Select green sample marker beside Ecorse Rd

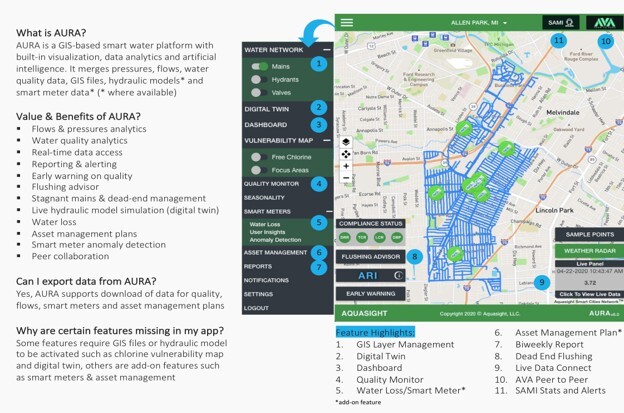(x=436, y=193)
